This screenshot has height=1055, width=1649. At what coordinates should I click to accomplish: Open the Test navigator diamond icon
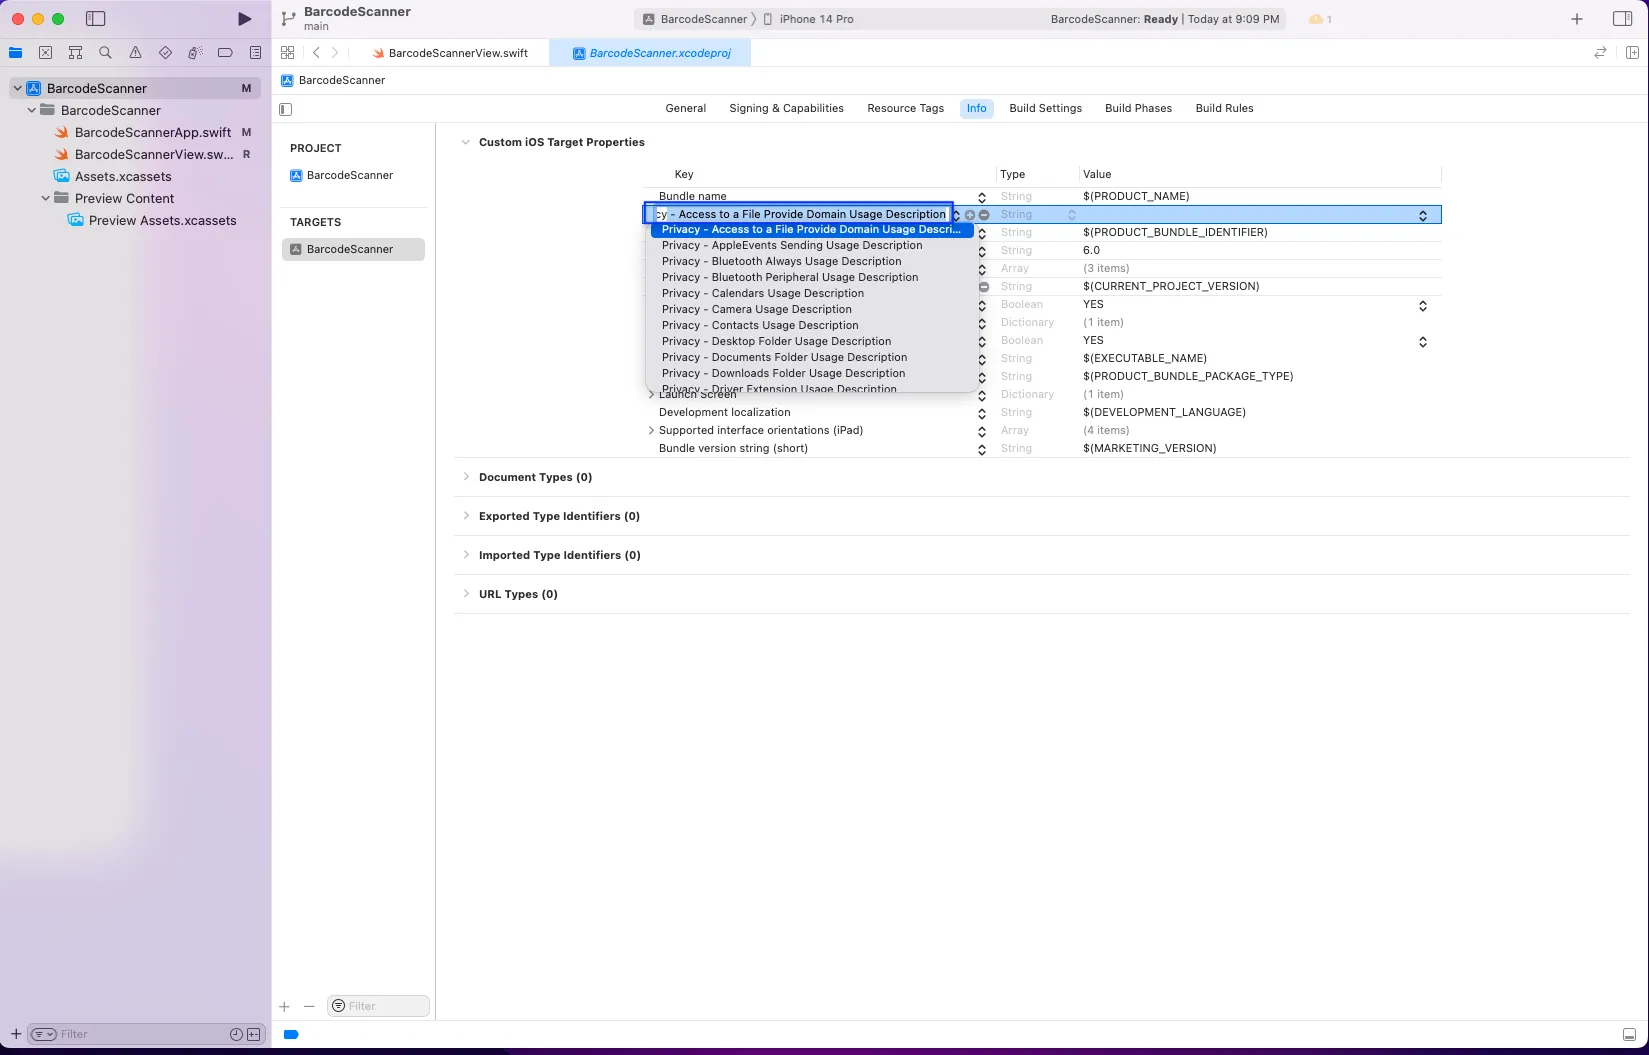point(165,53)
